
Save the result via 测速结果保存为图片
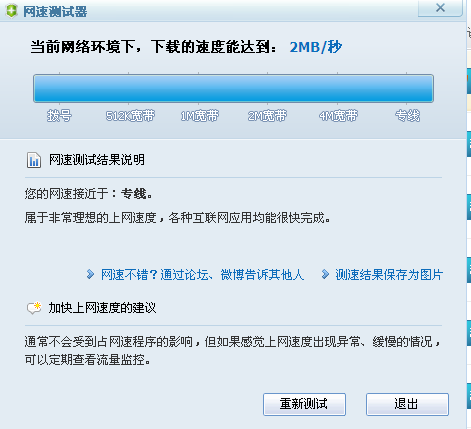tap(389, 275)
